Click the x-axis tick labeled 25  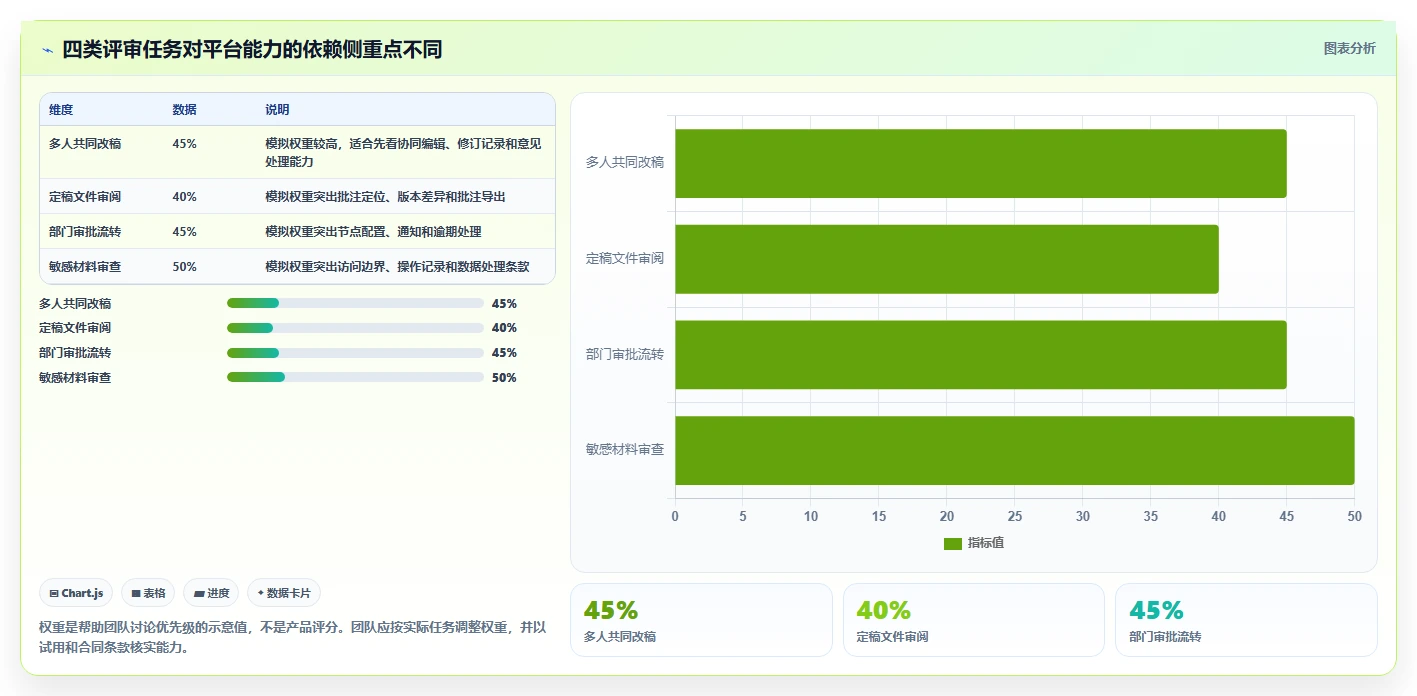coord(1015,517)
